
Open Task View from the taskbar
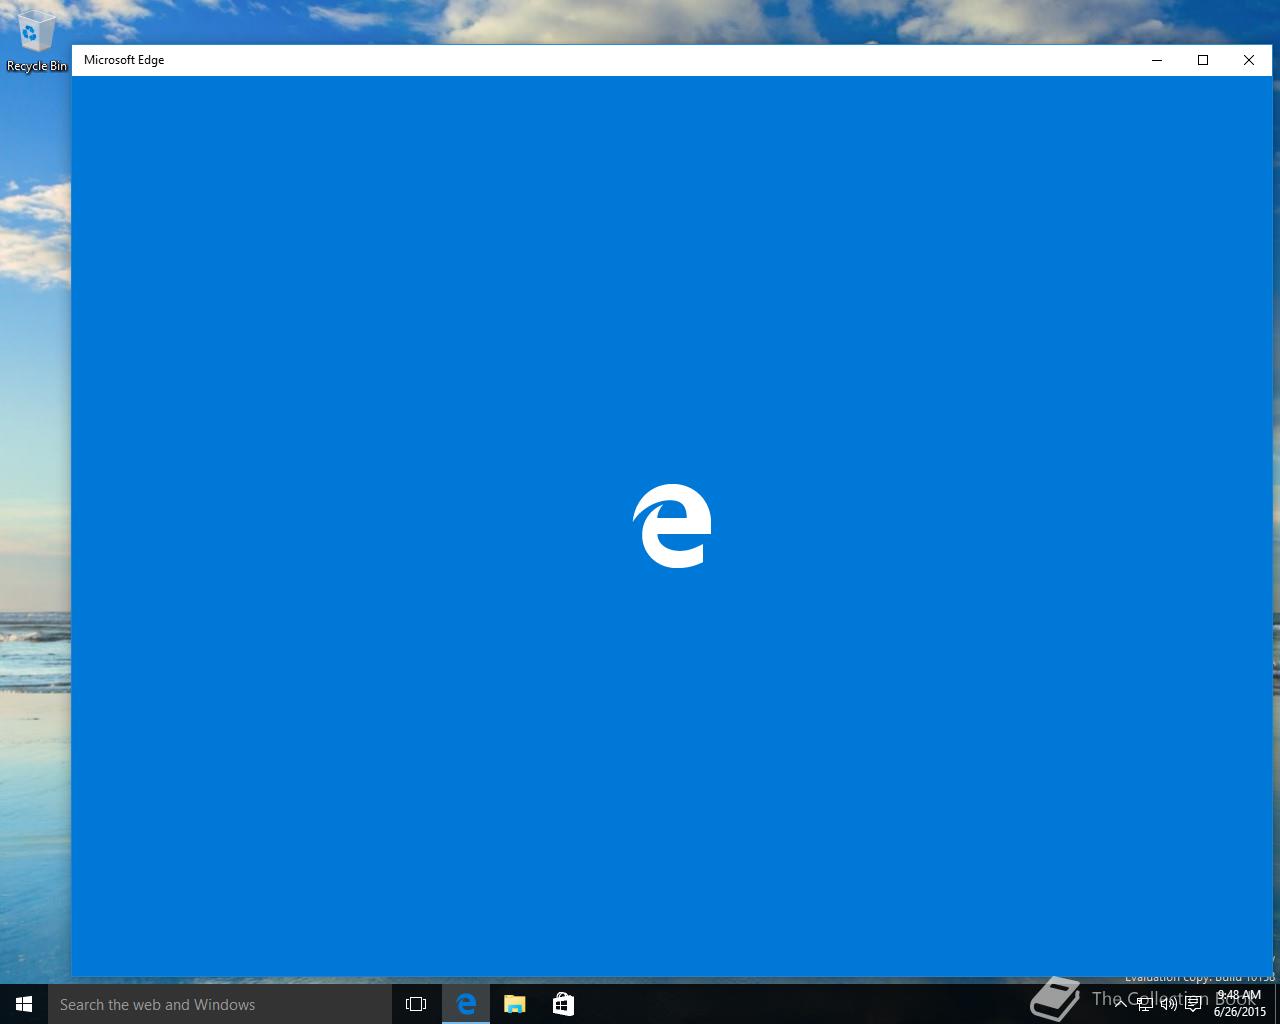tap(416, 1004)
